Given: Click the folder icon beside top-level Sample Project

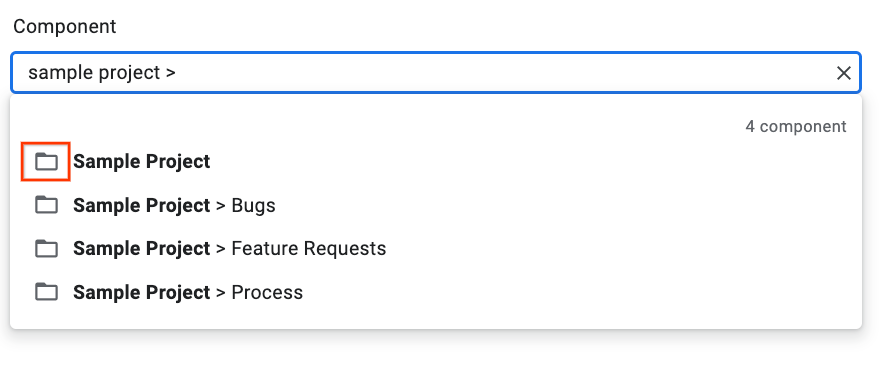Looking at the screenshot, I should tap(46, 162).
